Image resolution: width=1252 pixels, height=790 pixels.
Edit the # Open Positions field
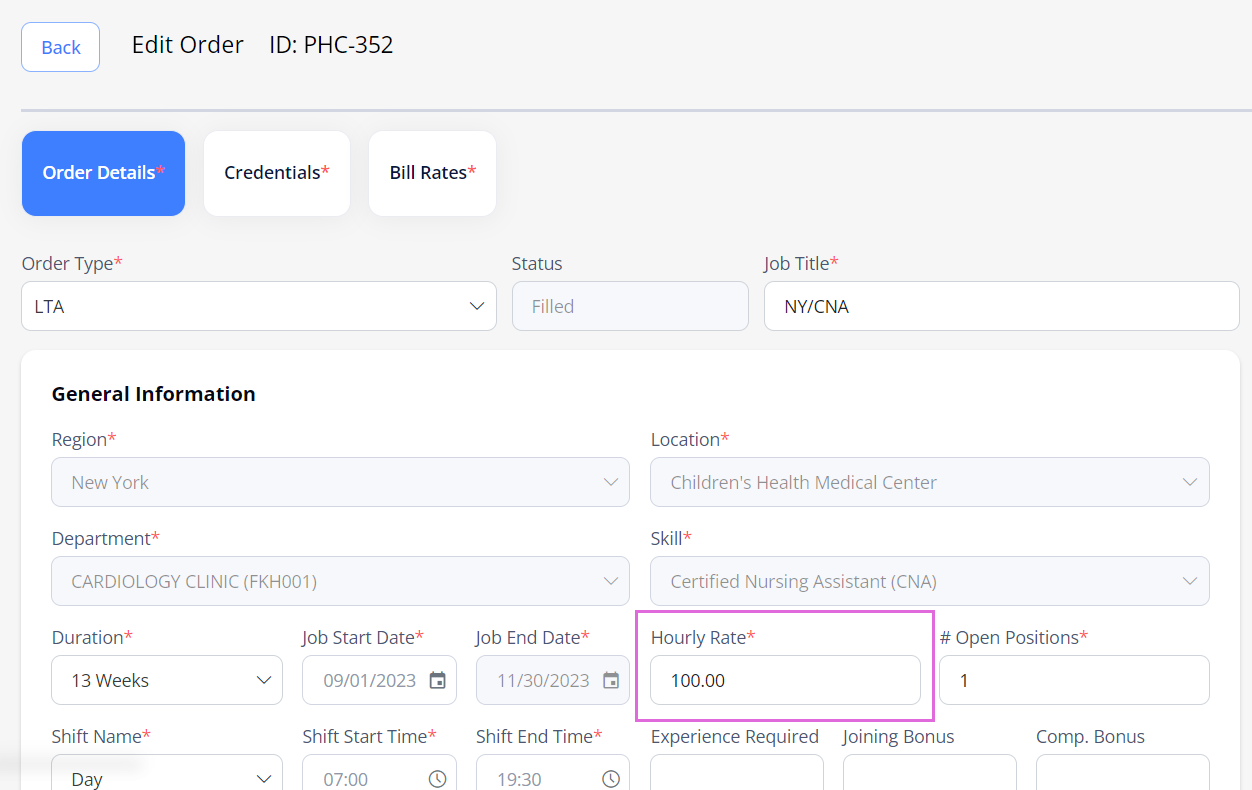[x=1074, y=680]
